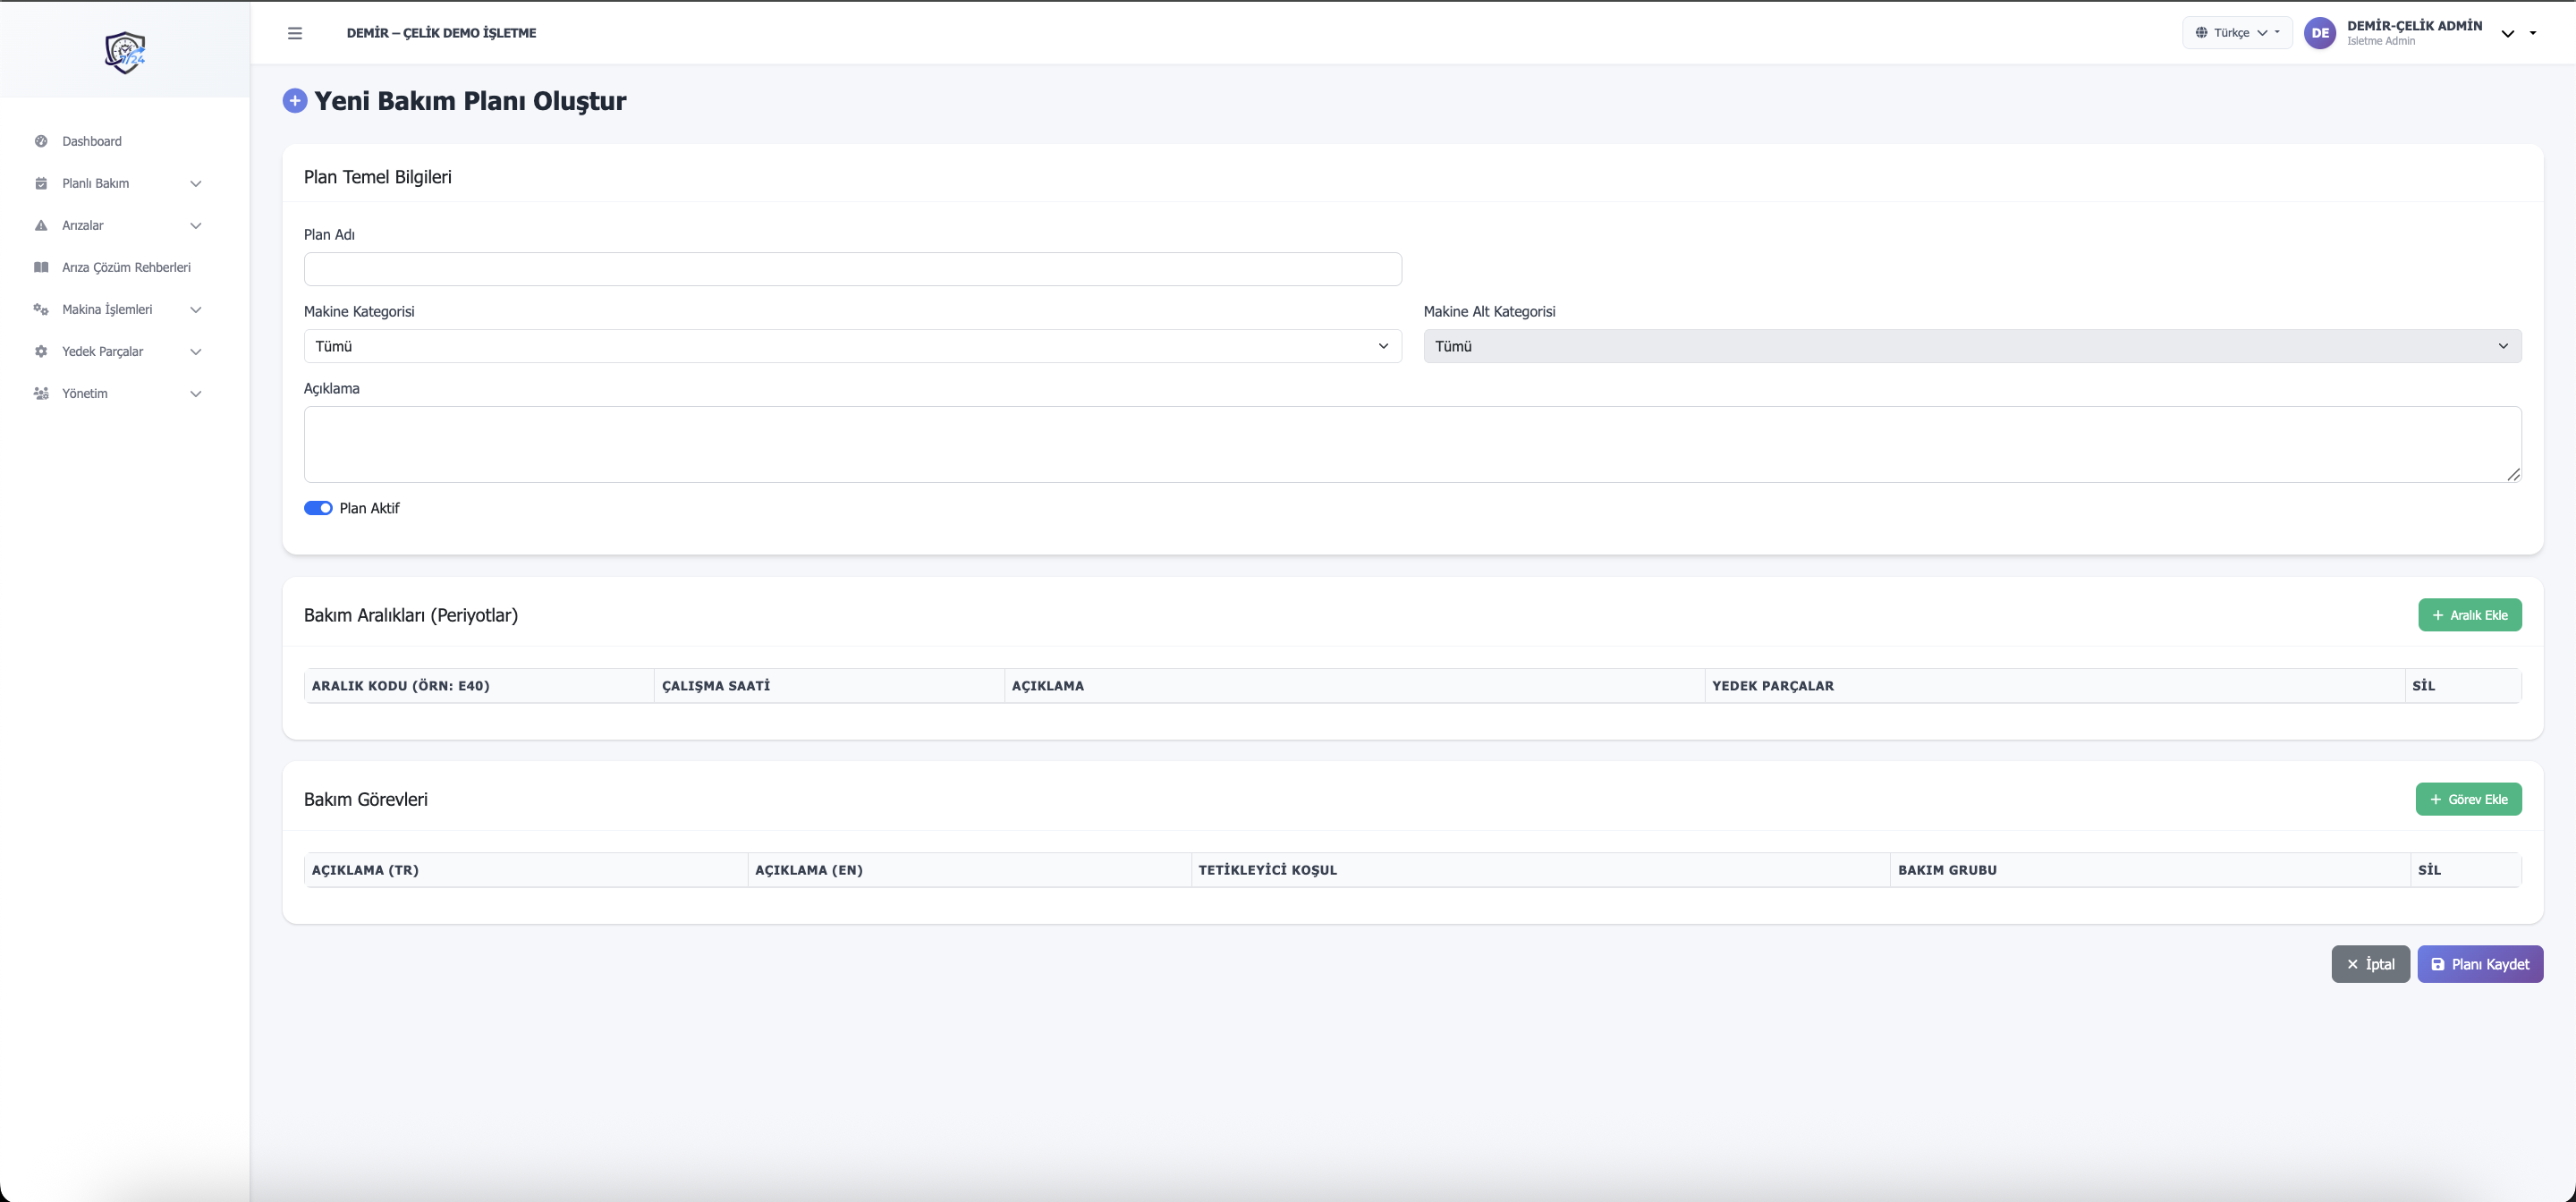Image resolution: width=2576 pixels, height=1202 pixels.
Task: Open the Makine Alt Kategorisi dropdown
Action: pyautogui.click(x=1971, y=346)
